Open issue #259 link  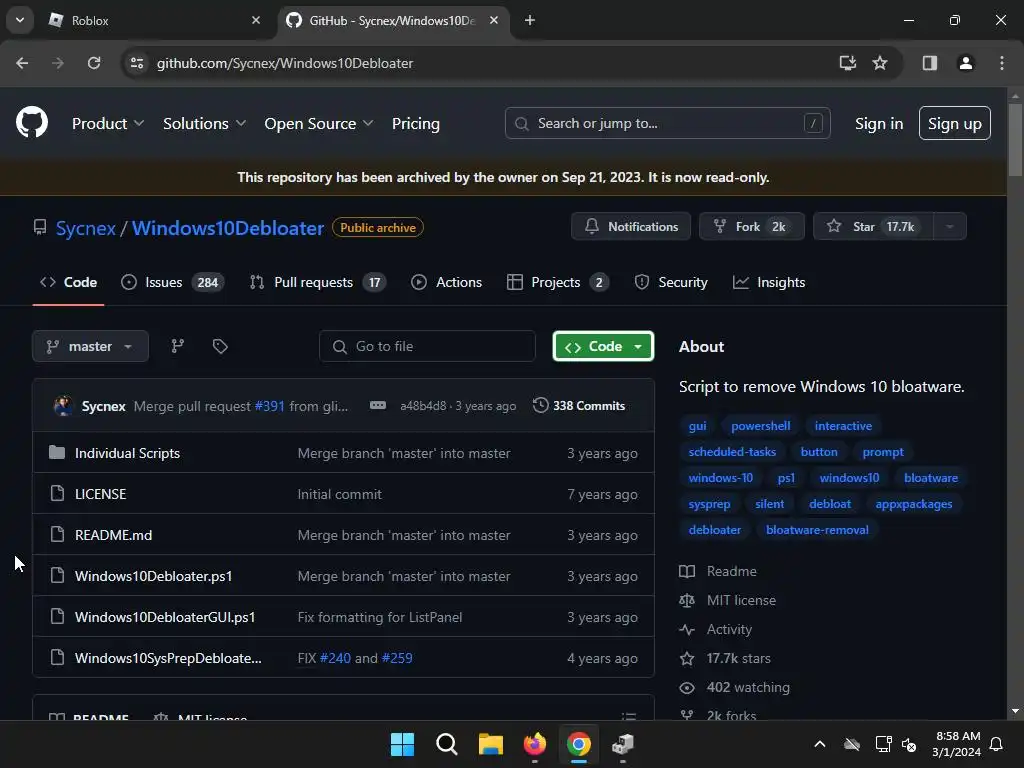point(397,658)
